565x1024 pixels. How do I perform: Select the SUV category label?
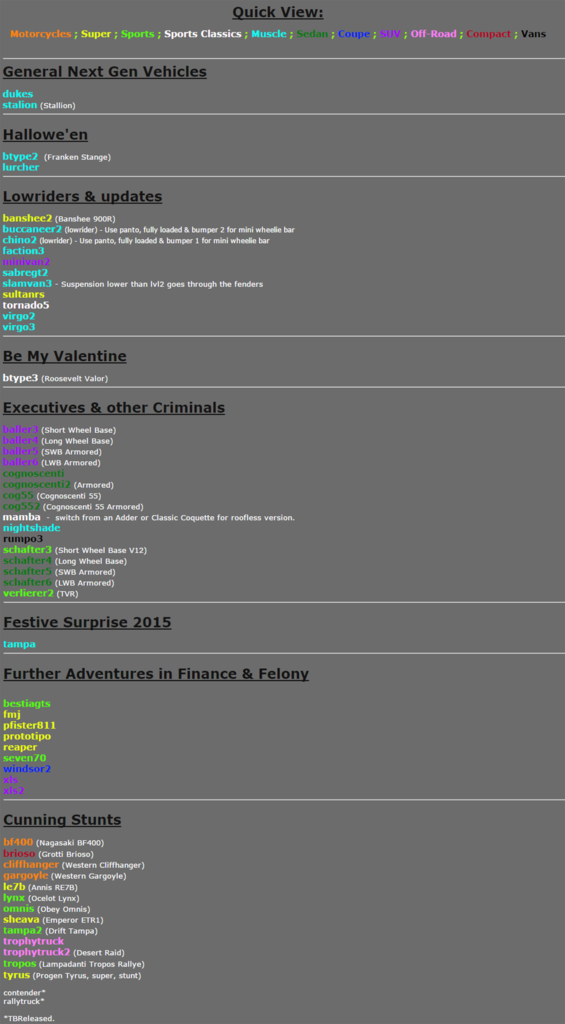tap(390, 34)
